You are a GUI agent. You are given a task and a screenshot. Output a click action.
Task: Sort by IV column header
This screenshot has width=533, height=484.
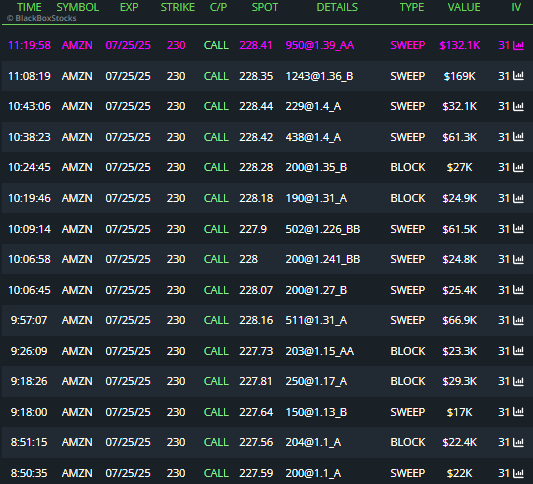(x=516, y=7)
